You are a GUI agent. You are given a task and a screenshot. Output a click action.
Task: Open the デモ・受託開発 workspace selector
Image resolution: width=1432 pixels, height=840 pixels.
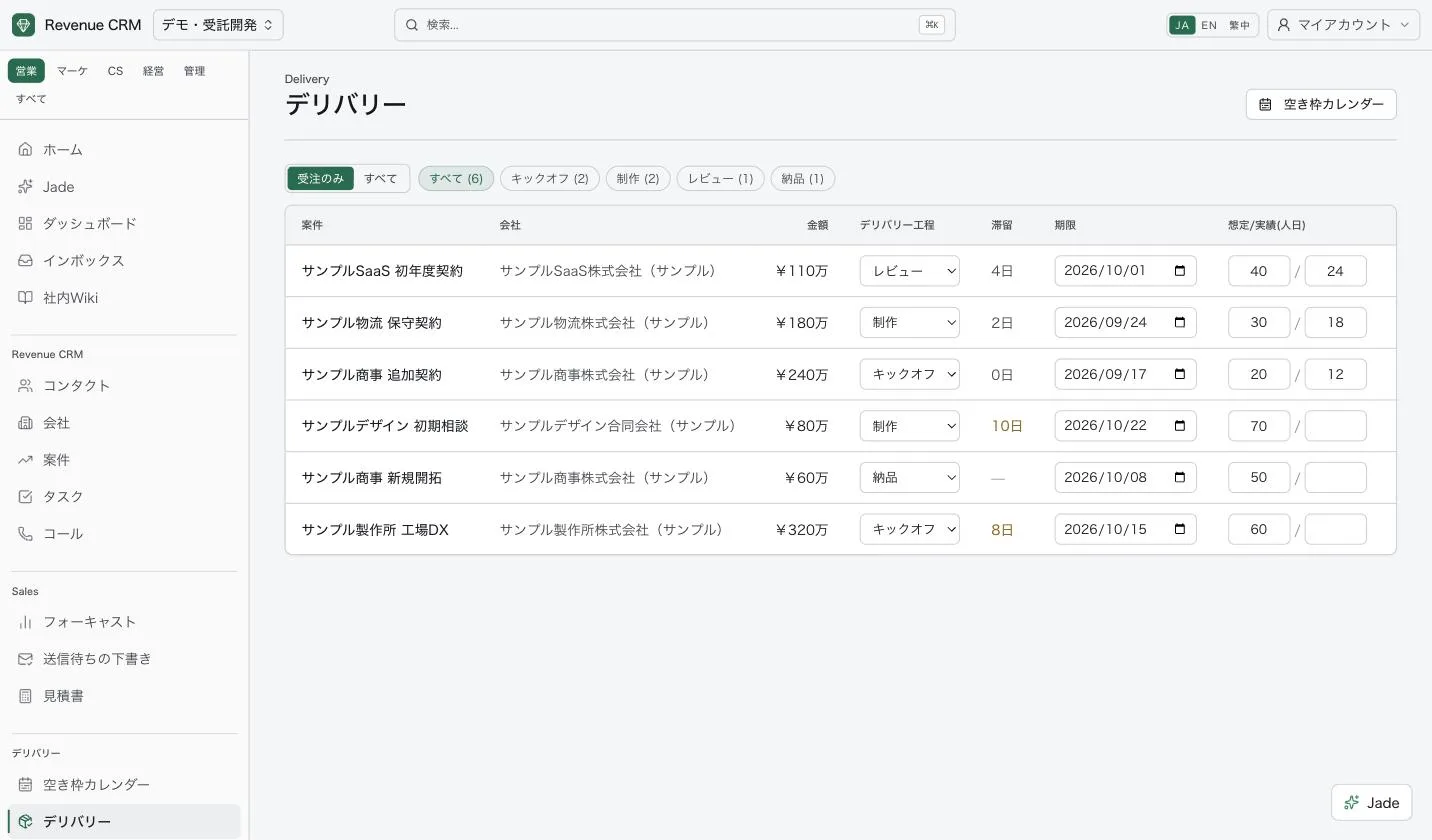(x=218, y=25)
